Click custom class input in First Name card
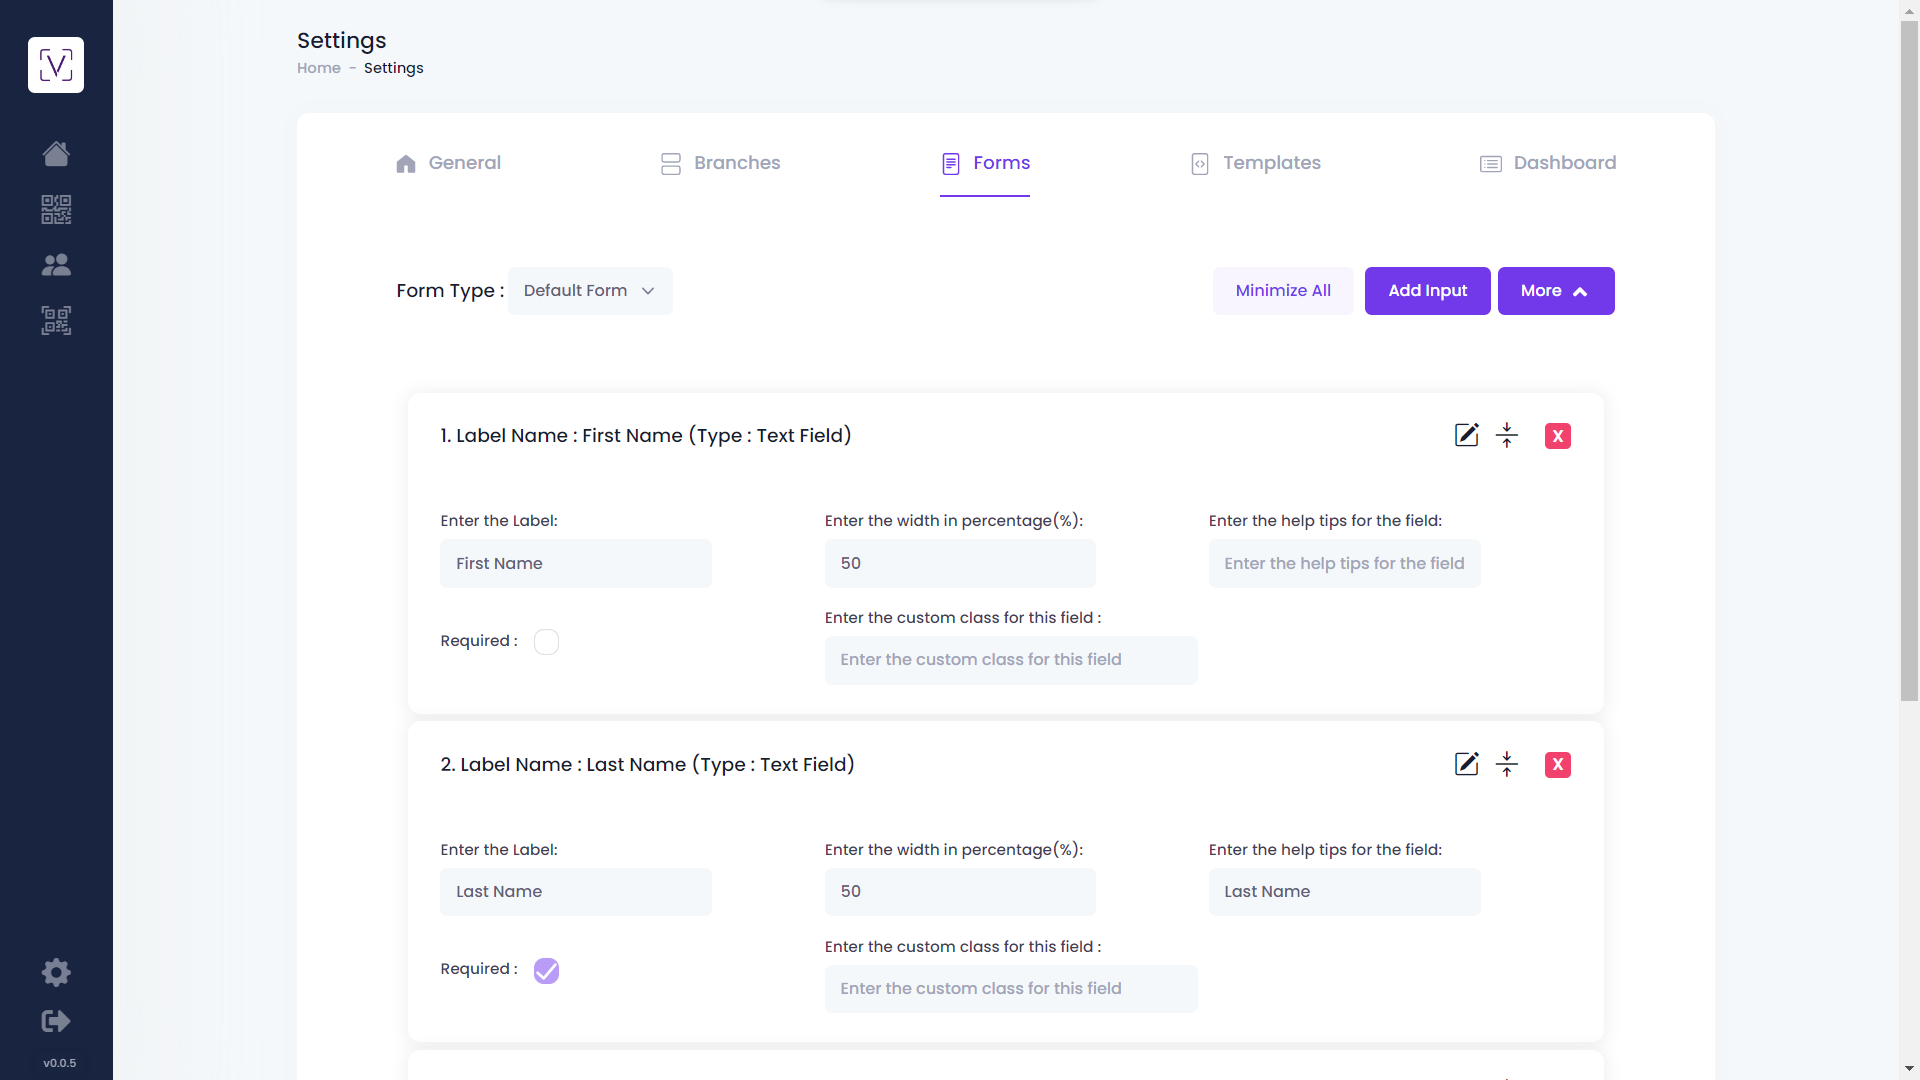The image size is (1920, 1080). coord(1011,660)
